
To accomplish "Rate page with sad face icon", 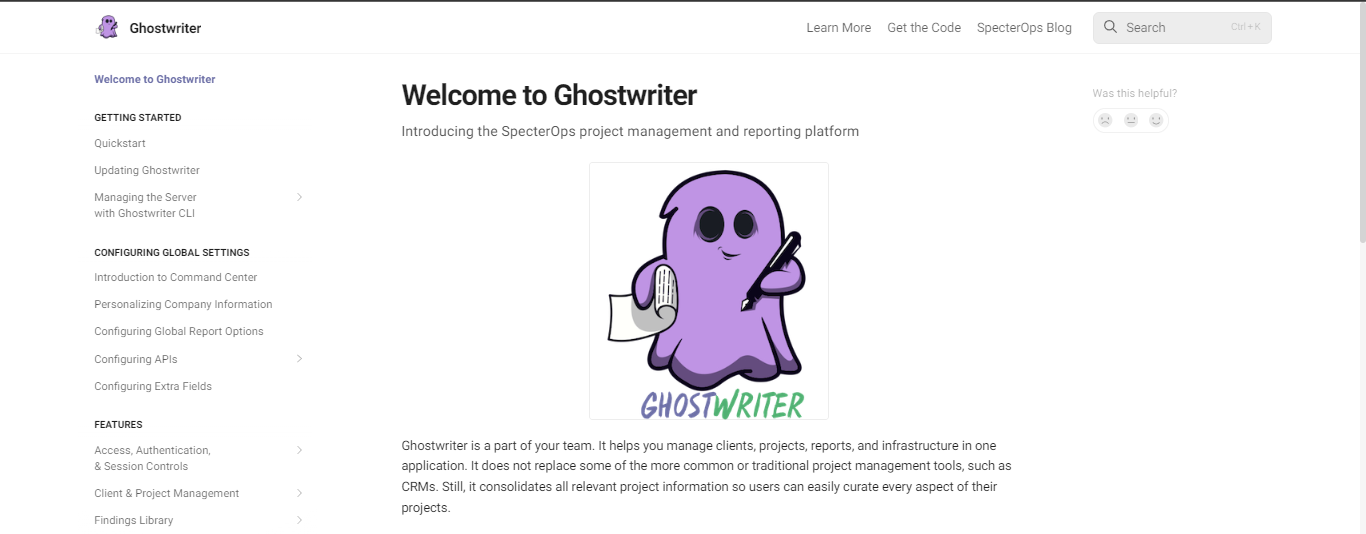I will coord(1105,120).
